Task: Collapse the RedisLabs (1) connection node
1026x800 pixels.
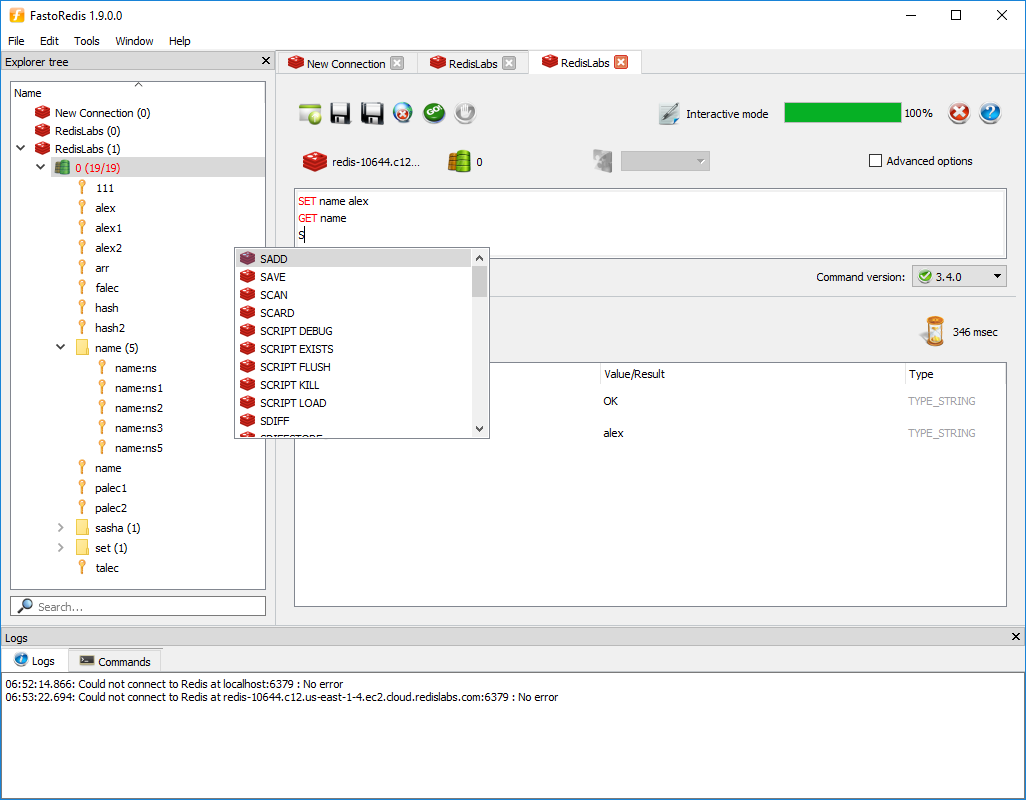Action: coord(21,148)
